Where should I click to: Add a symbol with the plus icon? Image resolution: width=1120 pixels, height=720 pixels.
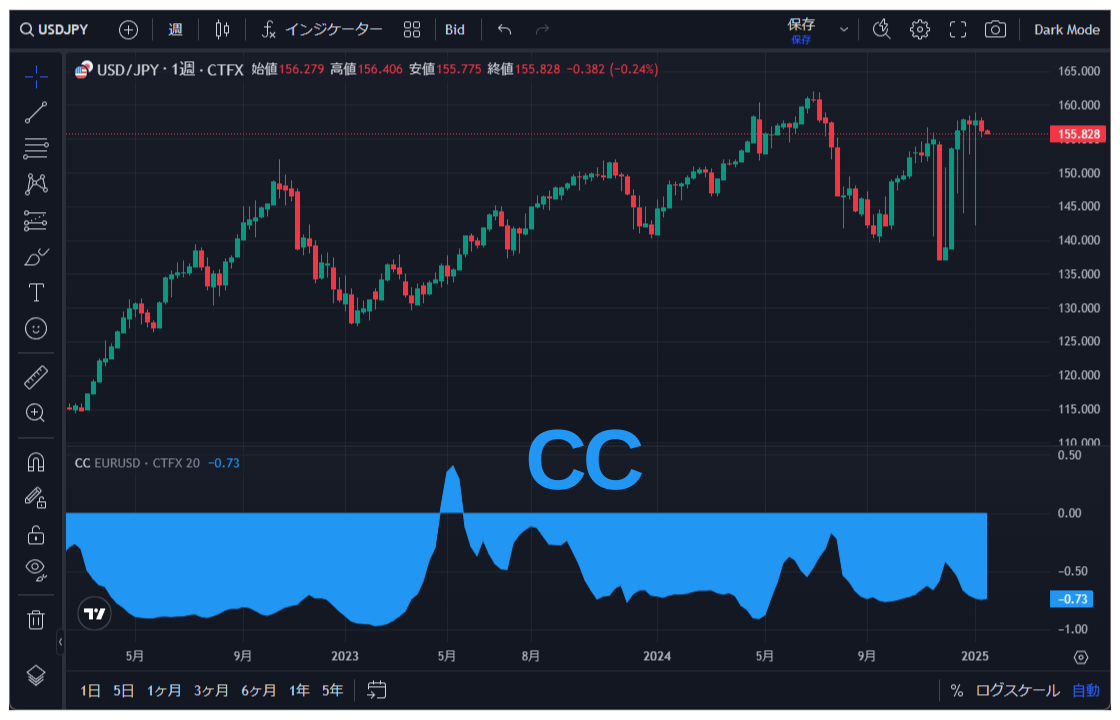point(129,29)
